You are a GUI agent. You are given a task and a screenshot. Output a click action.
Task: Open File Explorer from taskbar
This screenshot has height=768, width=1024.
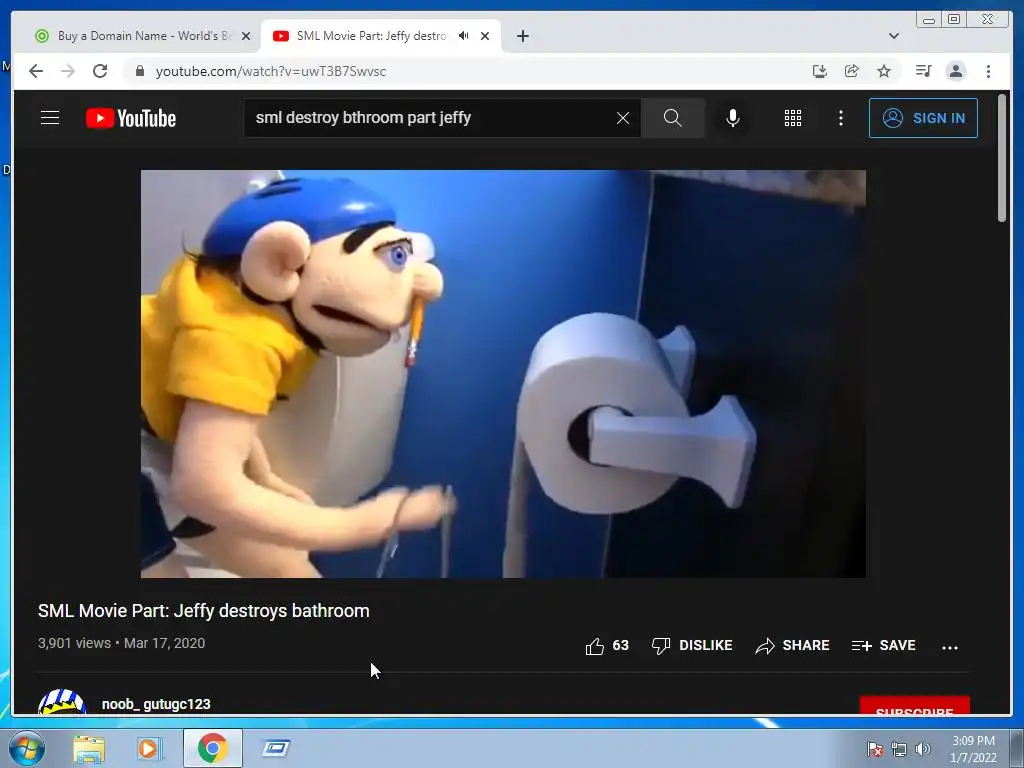point(89,748)
